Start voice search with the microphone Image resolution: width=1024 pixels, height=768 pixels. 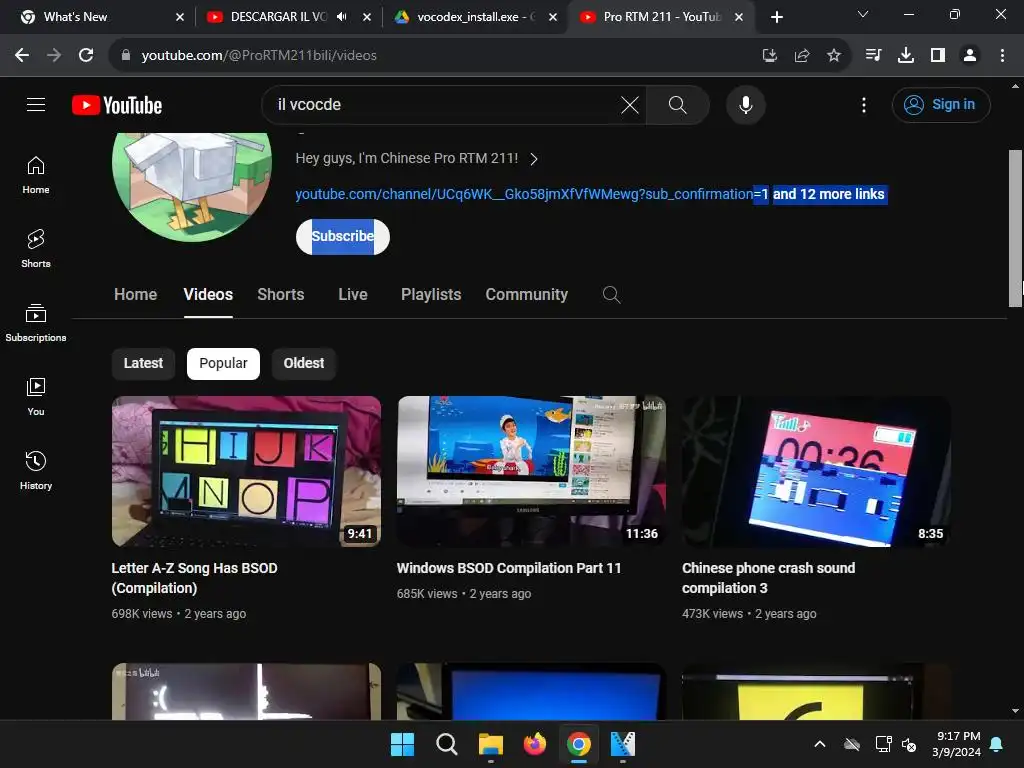tap(745, 104)
